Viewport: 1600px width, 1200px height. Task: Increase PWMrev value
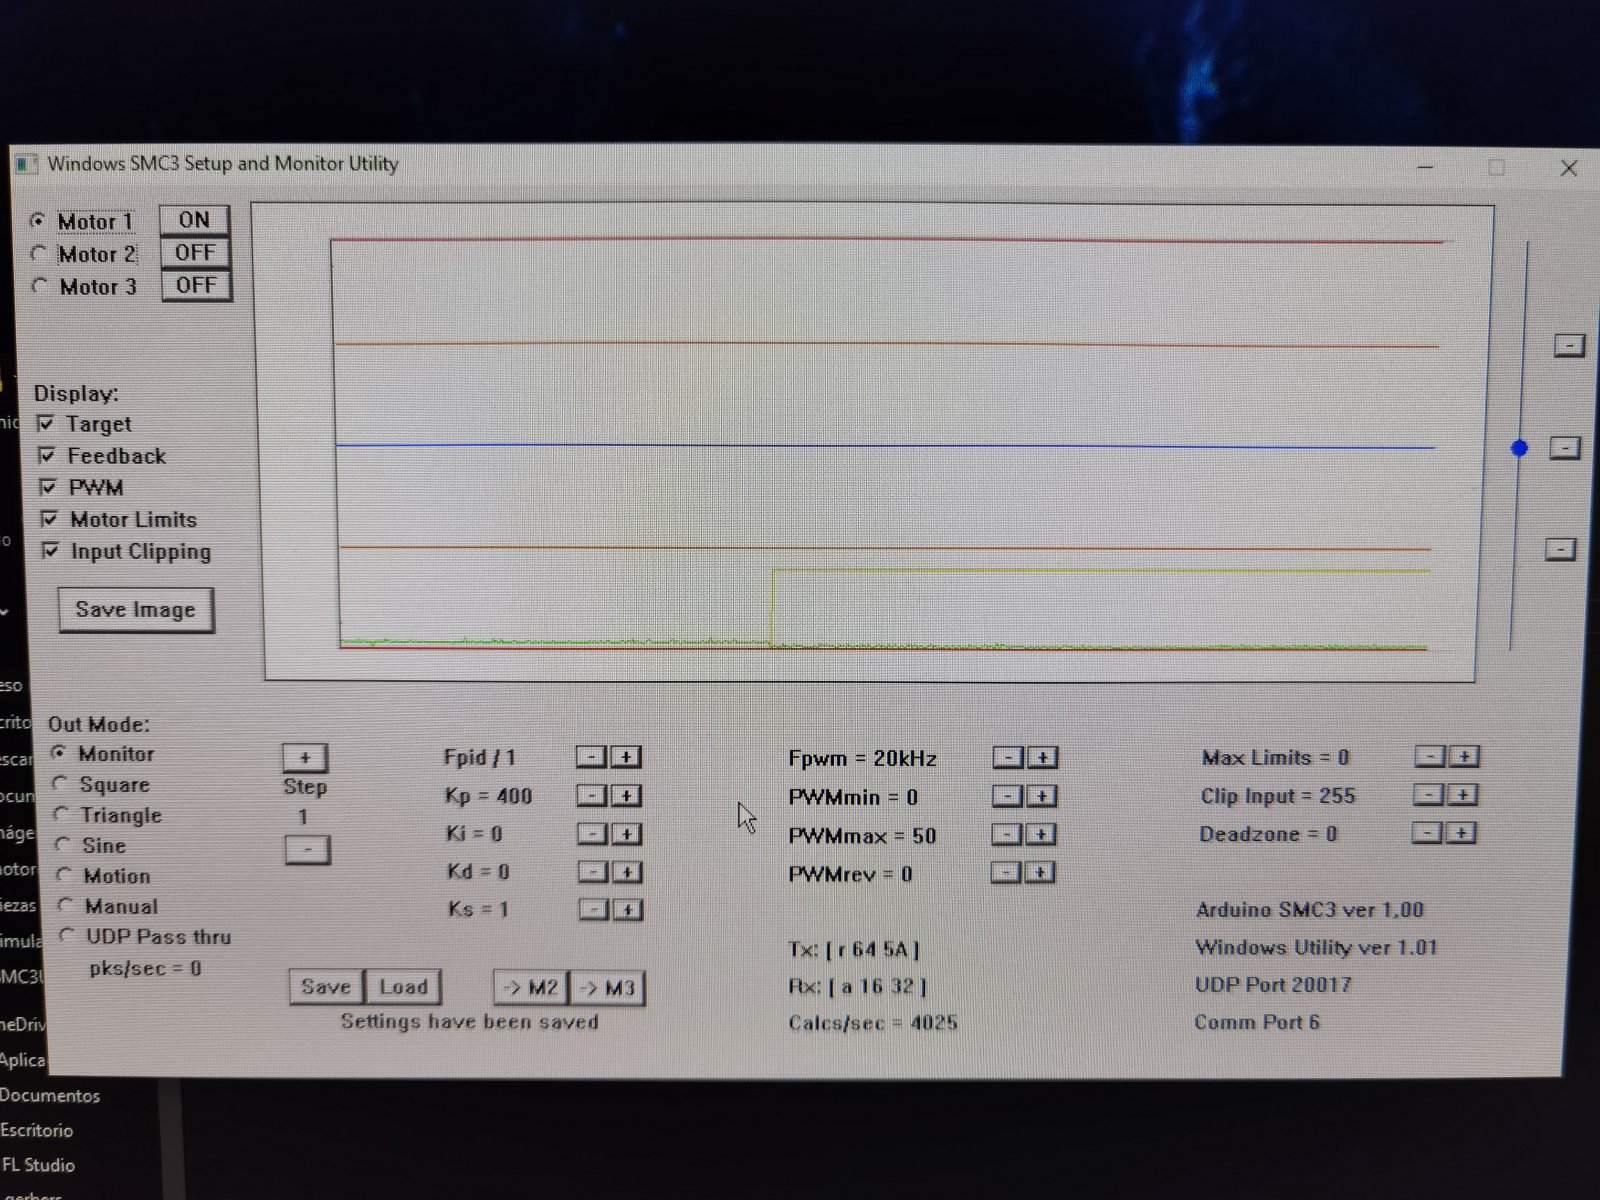1039,873
